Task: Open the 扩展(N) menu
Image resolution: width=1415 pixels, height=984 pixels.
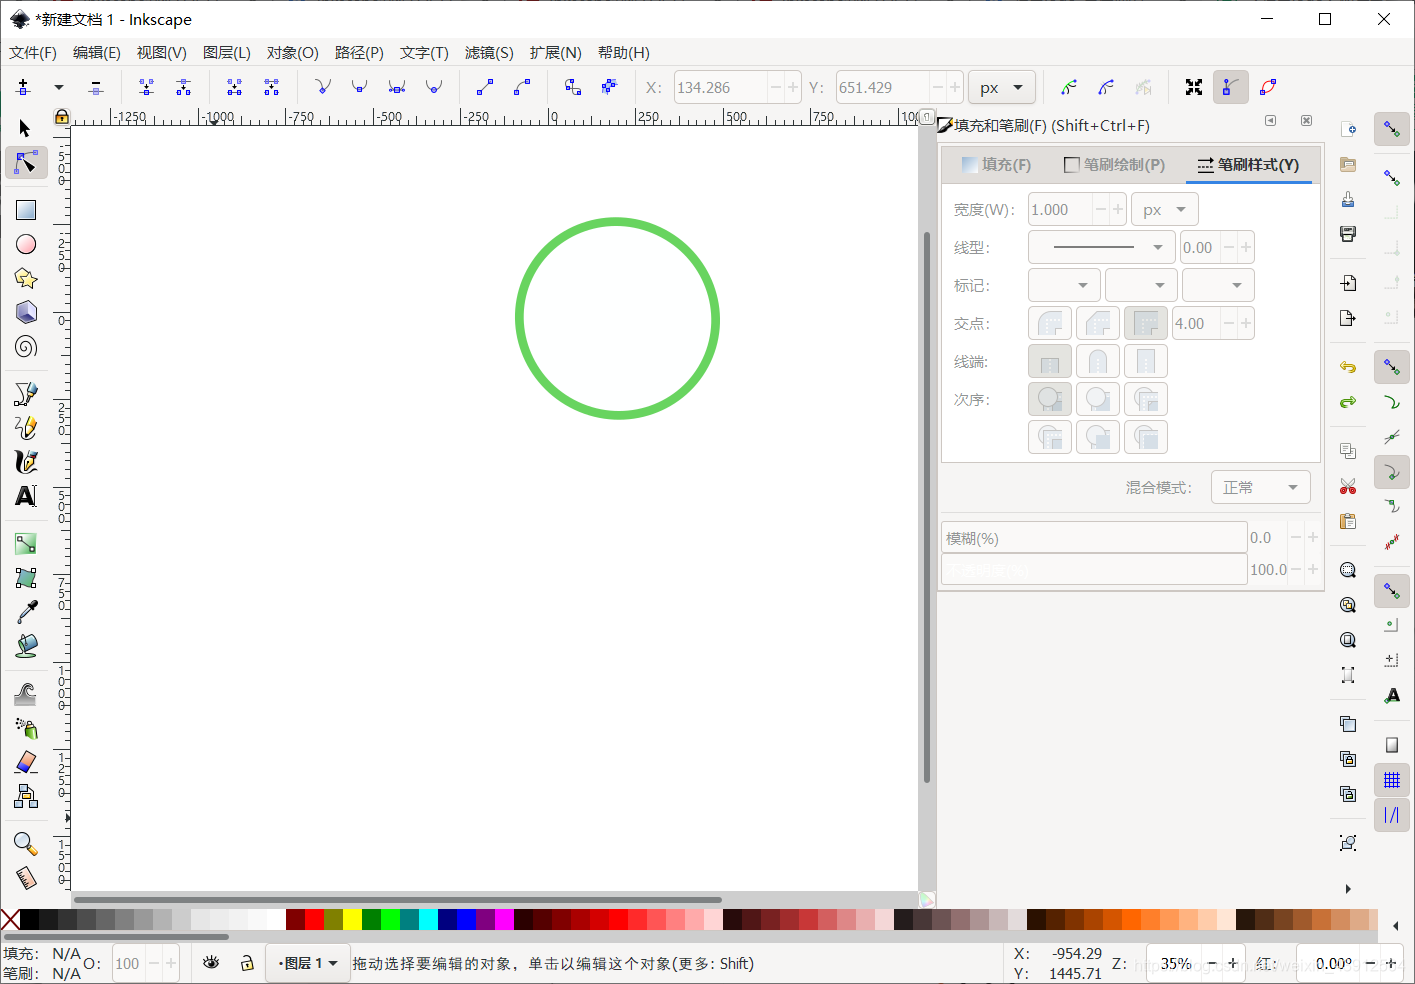Action: [556, 53]
